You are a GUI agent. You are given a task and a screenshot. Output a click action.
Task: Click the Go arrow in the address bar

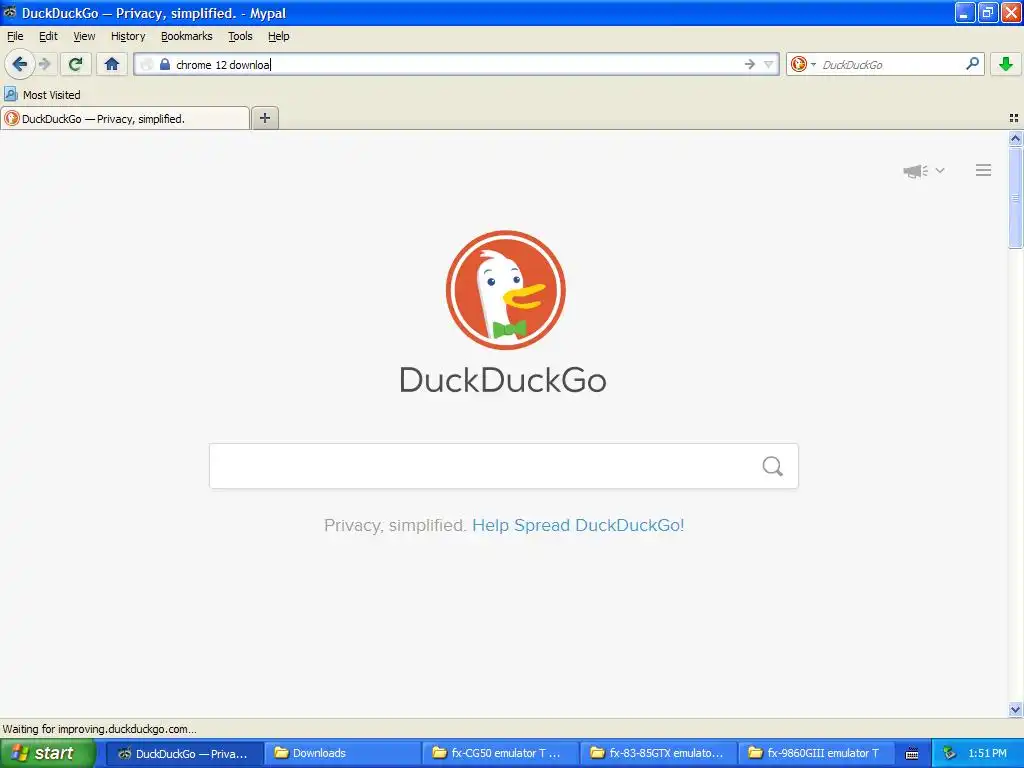(749, 64)
